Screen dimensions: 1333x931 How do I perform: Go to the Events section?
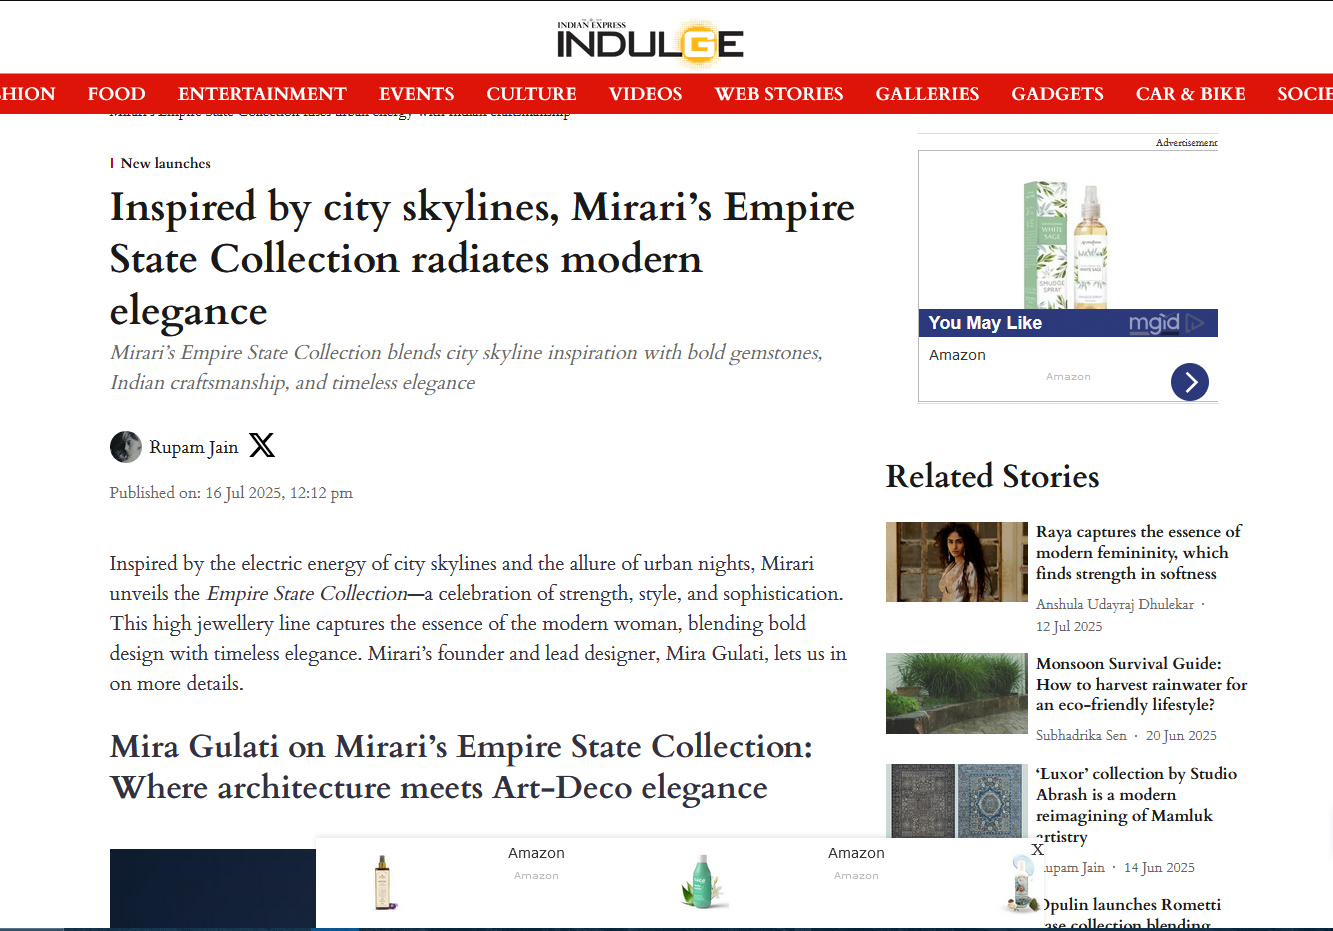tap(417, 94)
